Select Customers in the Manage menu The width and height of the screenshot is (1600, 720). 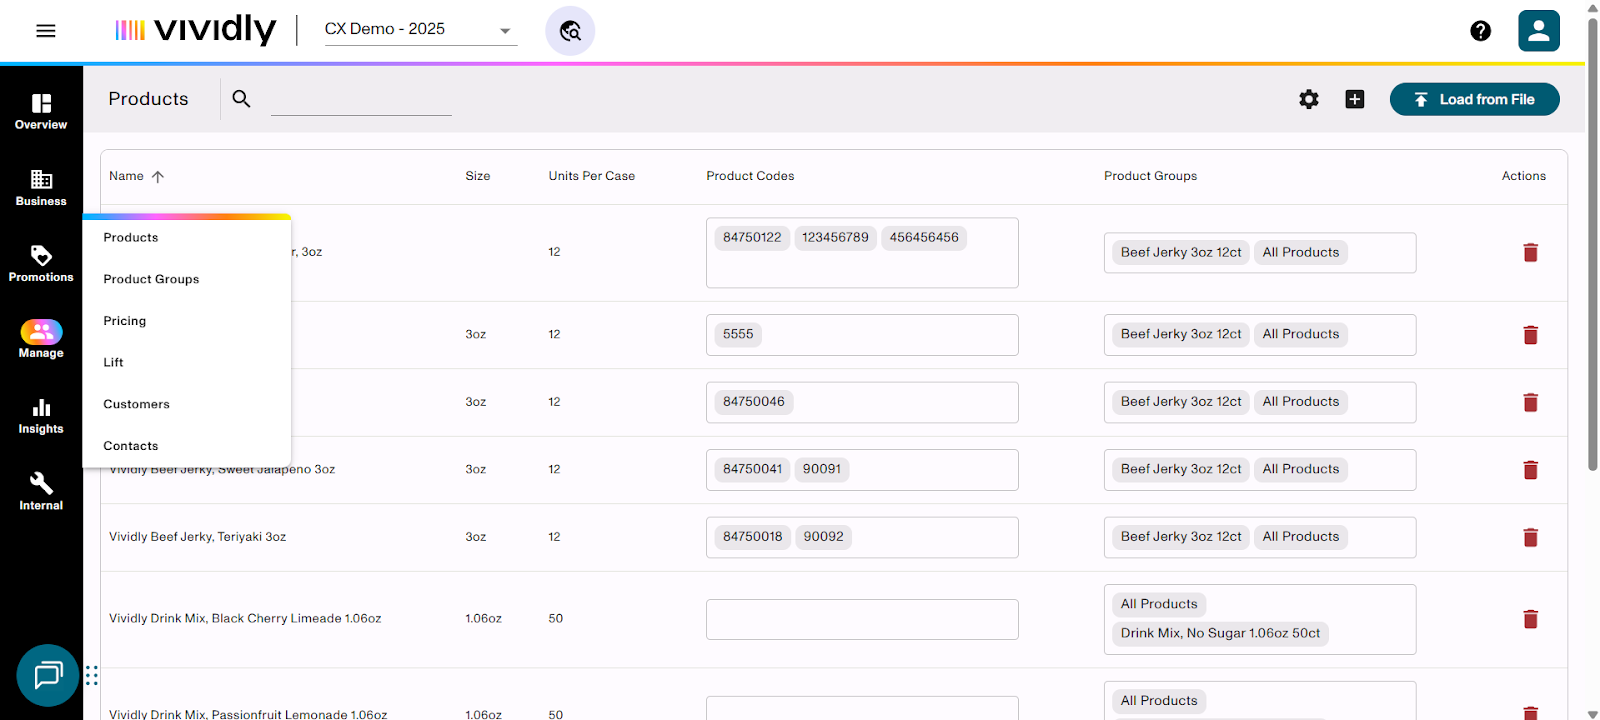click(136, 404)
